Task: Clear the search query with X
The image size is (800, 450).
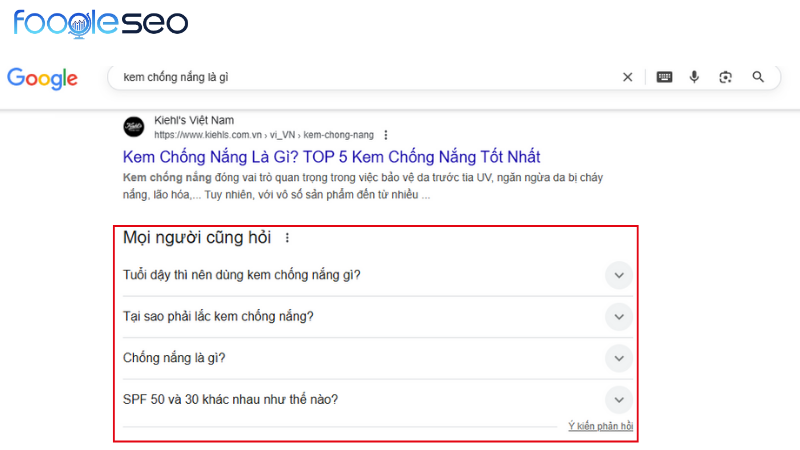Action: [x=628, y=77]
